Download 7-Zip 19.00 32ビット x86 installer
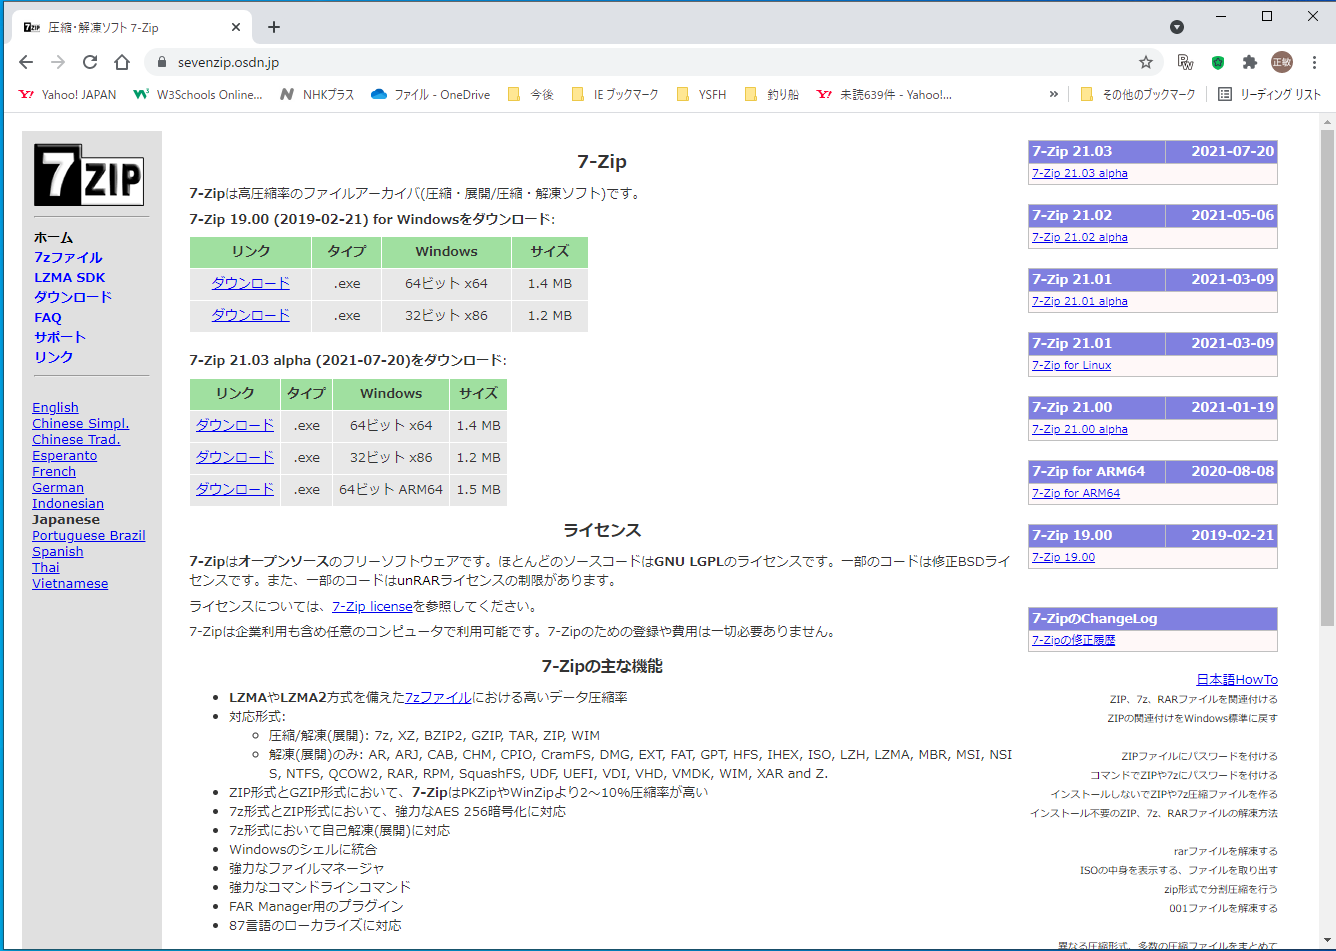Image resolution: width=1336 pixels, height=951 pixels. [250, 316]
